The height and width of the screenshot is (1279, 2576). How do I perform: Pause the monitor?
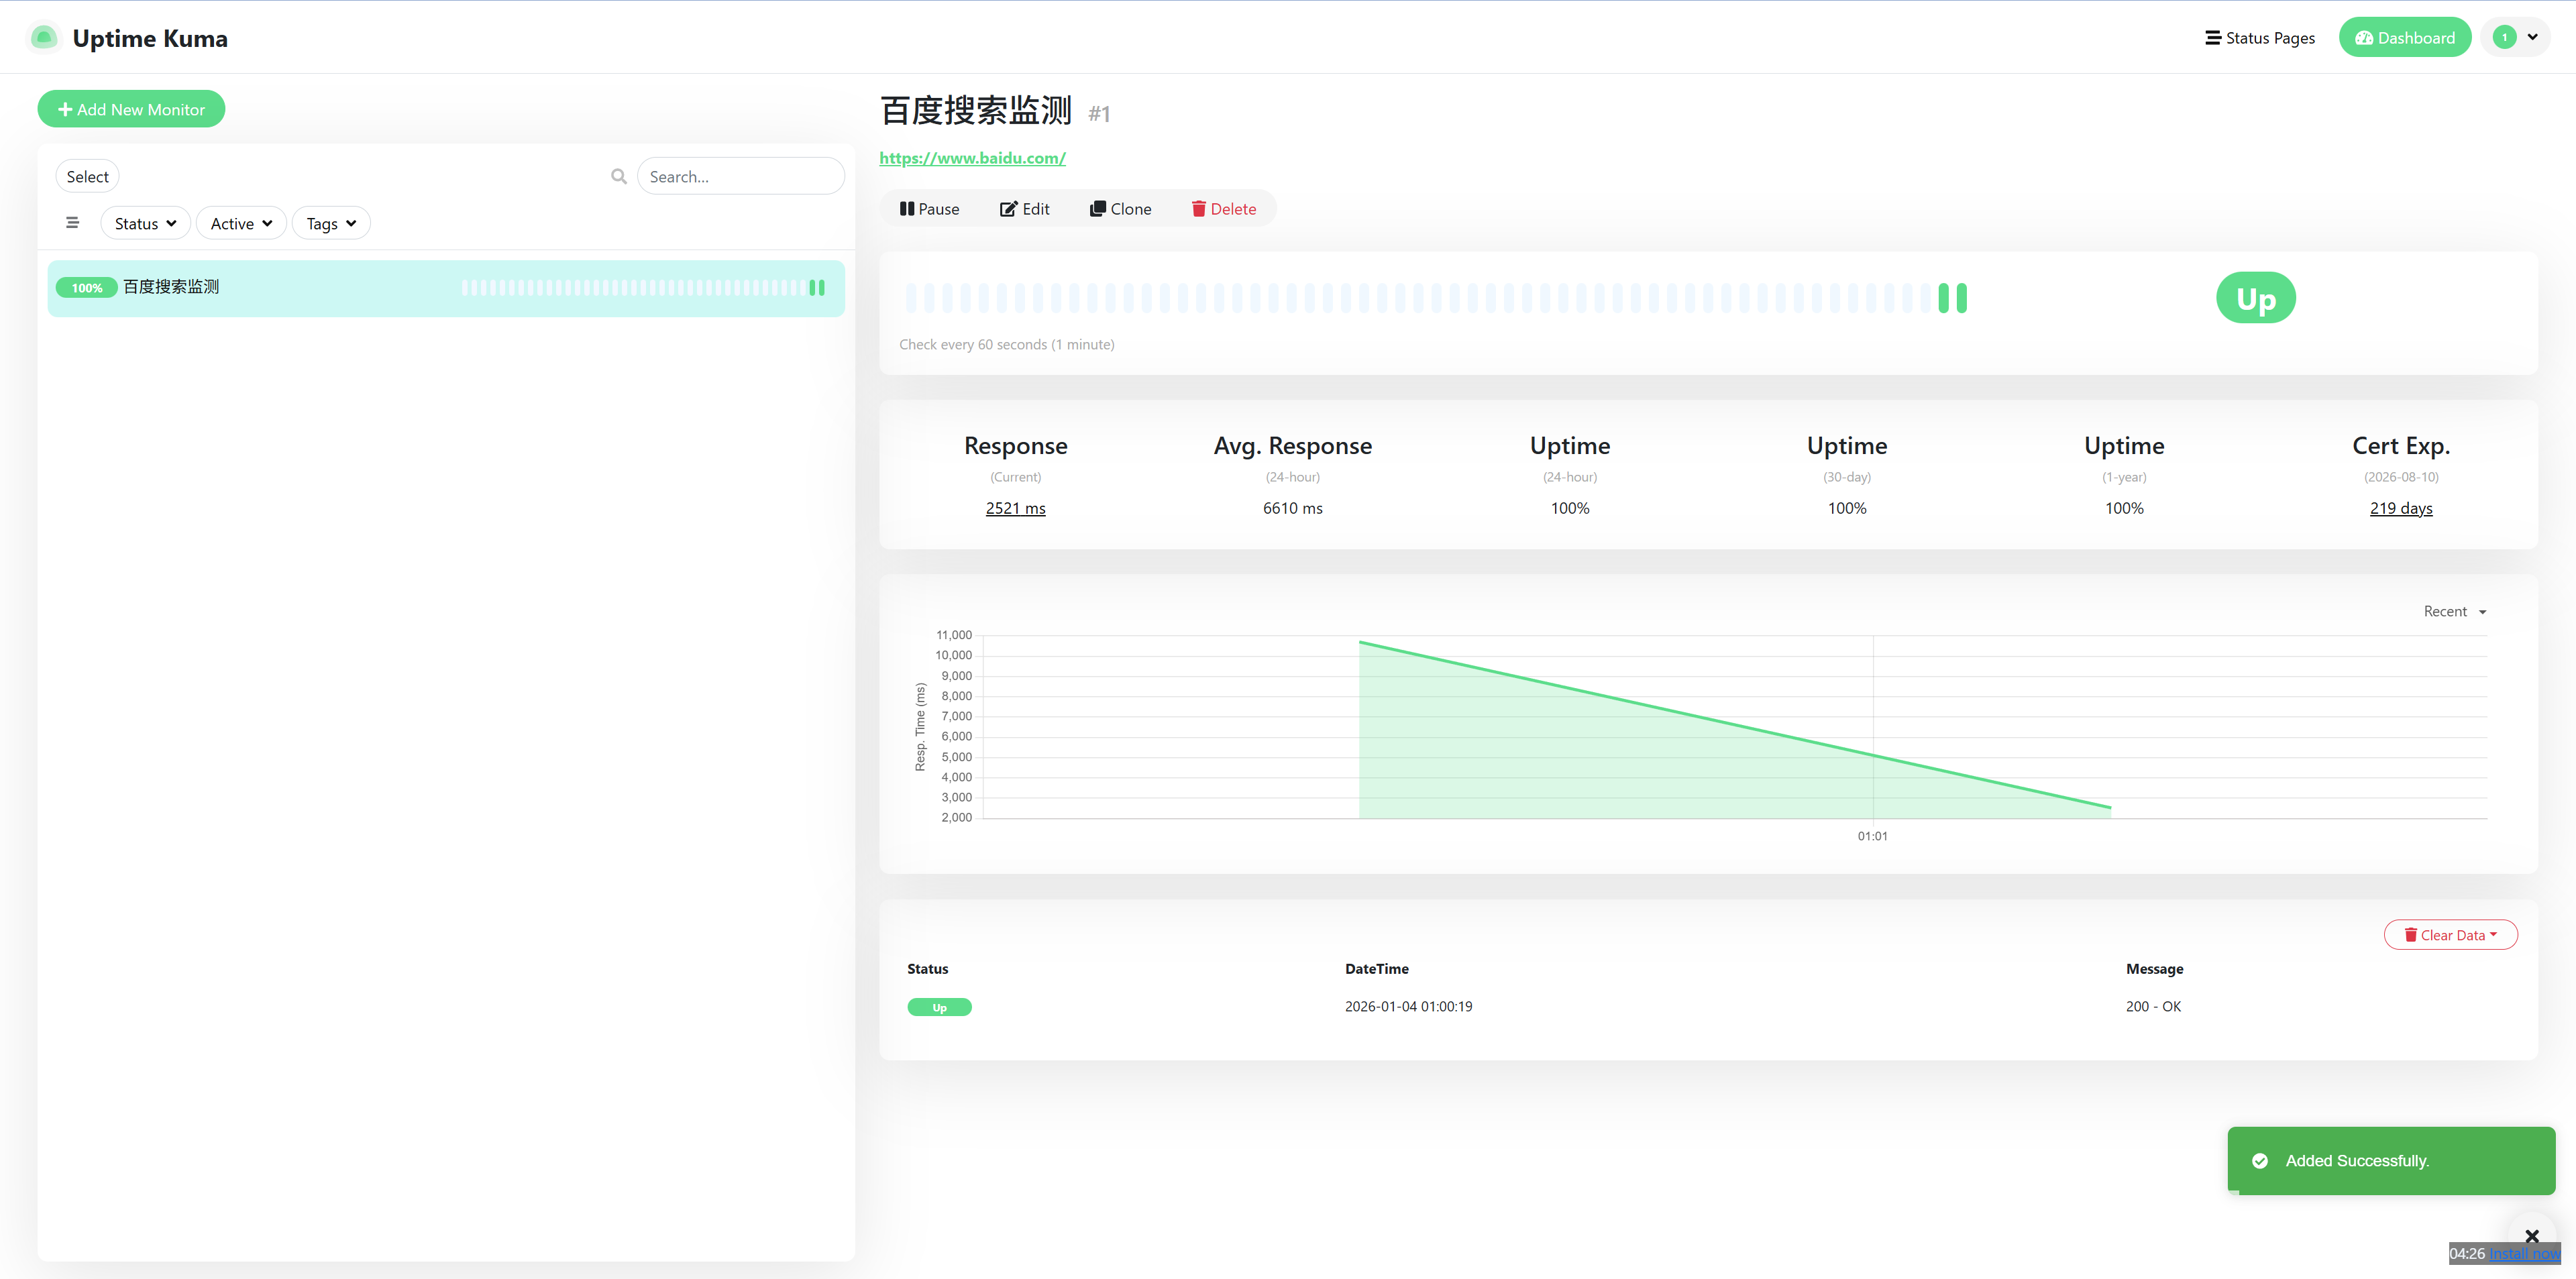click(x=929, y=209)
